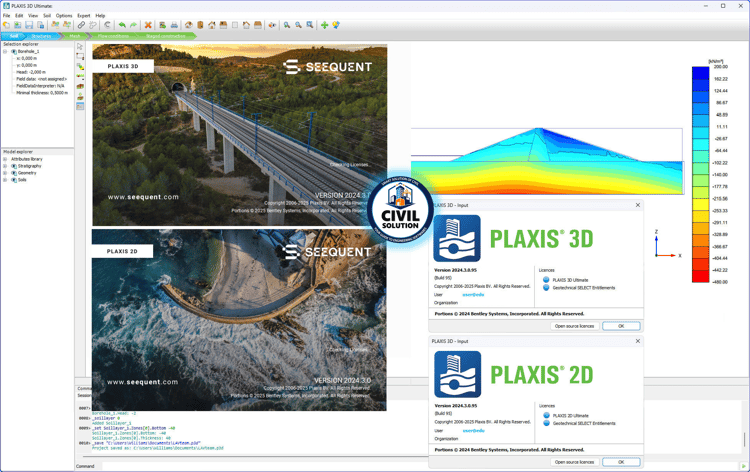
Task: Open the Options menu
Action: [x=64, y=15]
